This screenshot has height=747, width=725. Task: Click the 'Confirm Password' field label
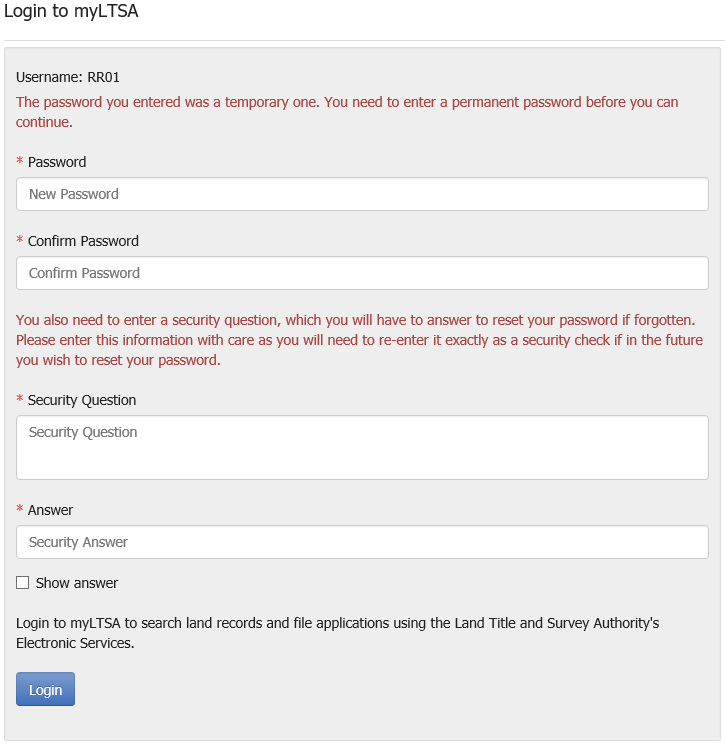pos(83,241)
